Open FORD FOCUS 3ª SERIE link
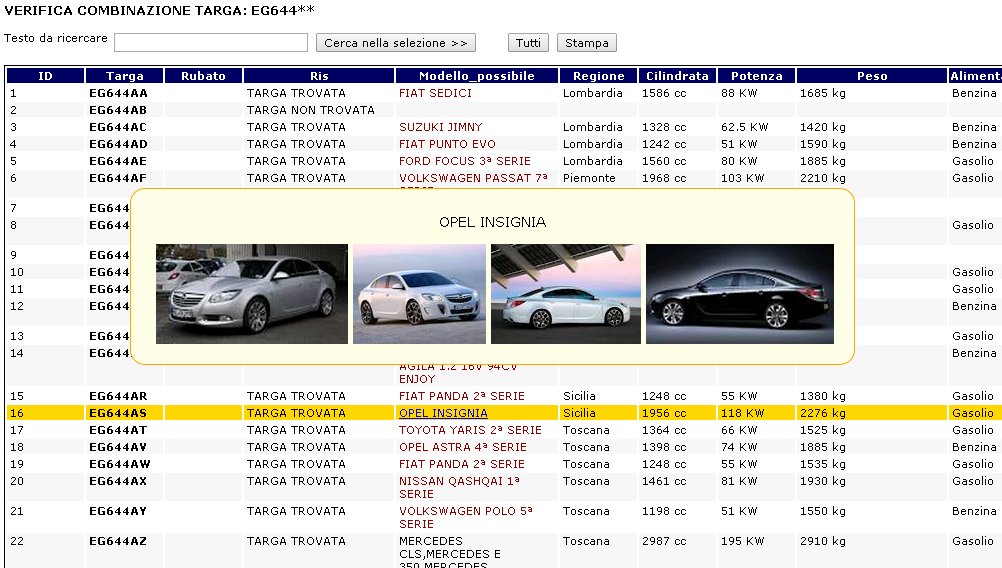This screenshot has width=1002, height=568. [x=465, y=161]
